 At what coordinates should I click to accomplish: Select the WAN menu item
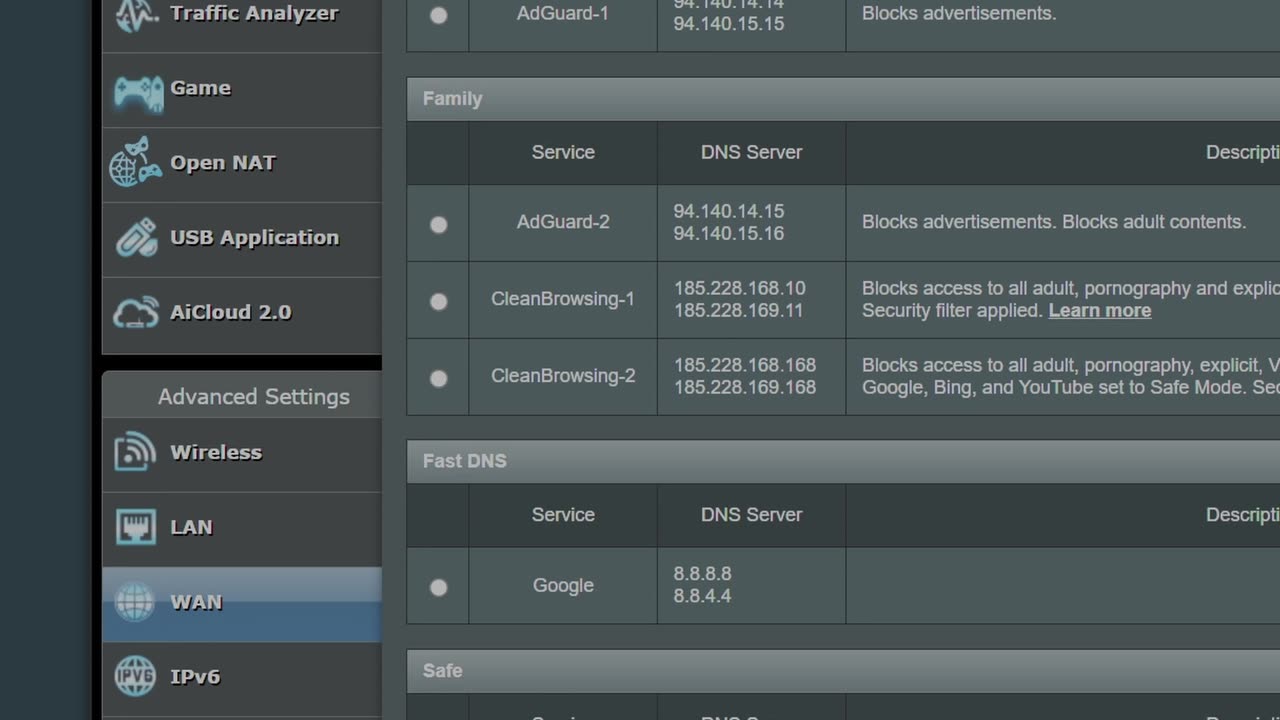click(x=241, y=604)
